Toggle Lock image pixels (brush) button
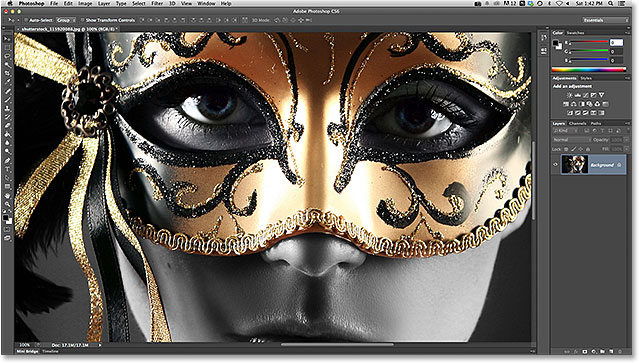Viewport: 639px width, 363px height. pos(573,149)
